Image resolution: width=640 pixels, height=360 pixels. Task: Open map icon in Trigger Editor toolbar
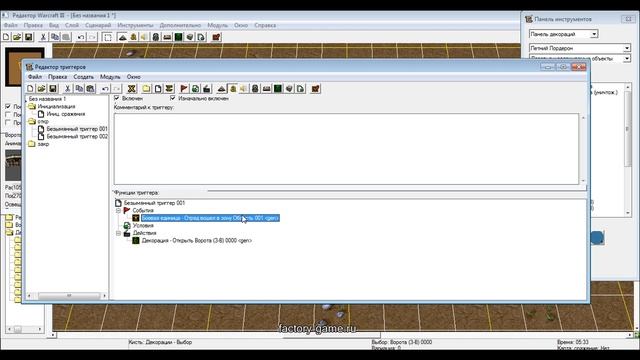pyautogui.click(x=41, y=89)
